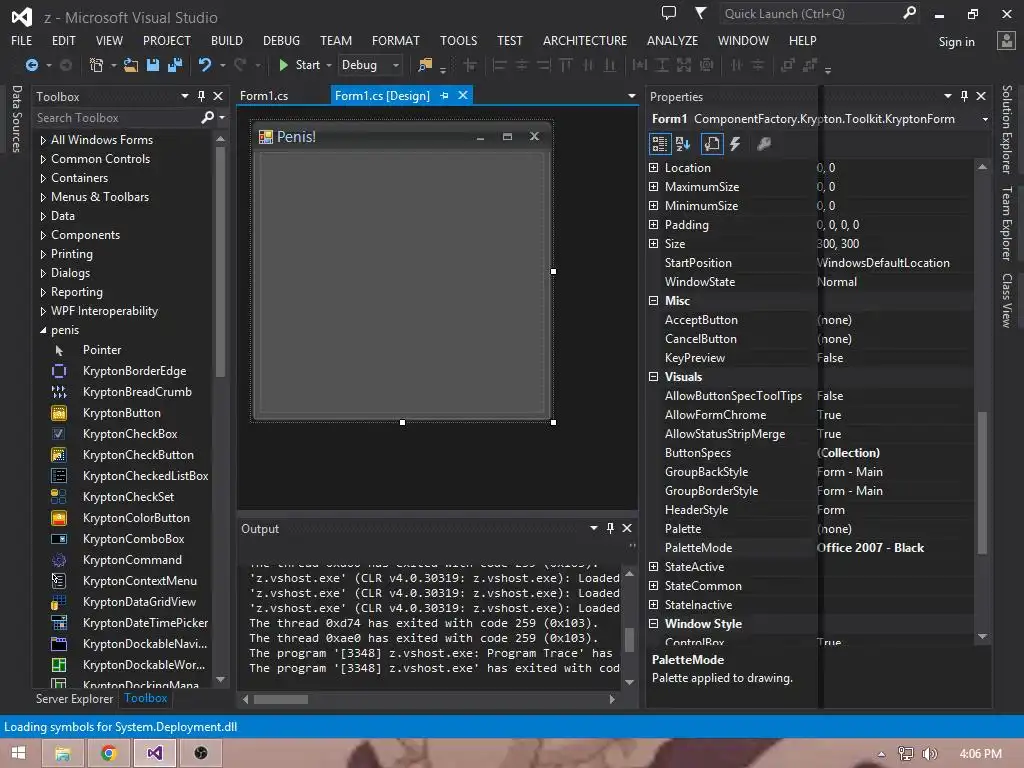
Task: Click the Save All toolbar icon
Action: point(174,65)
